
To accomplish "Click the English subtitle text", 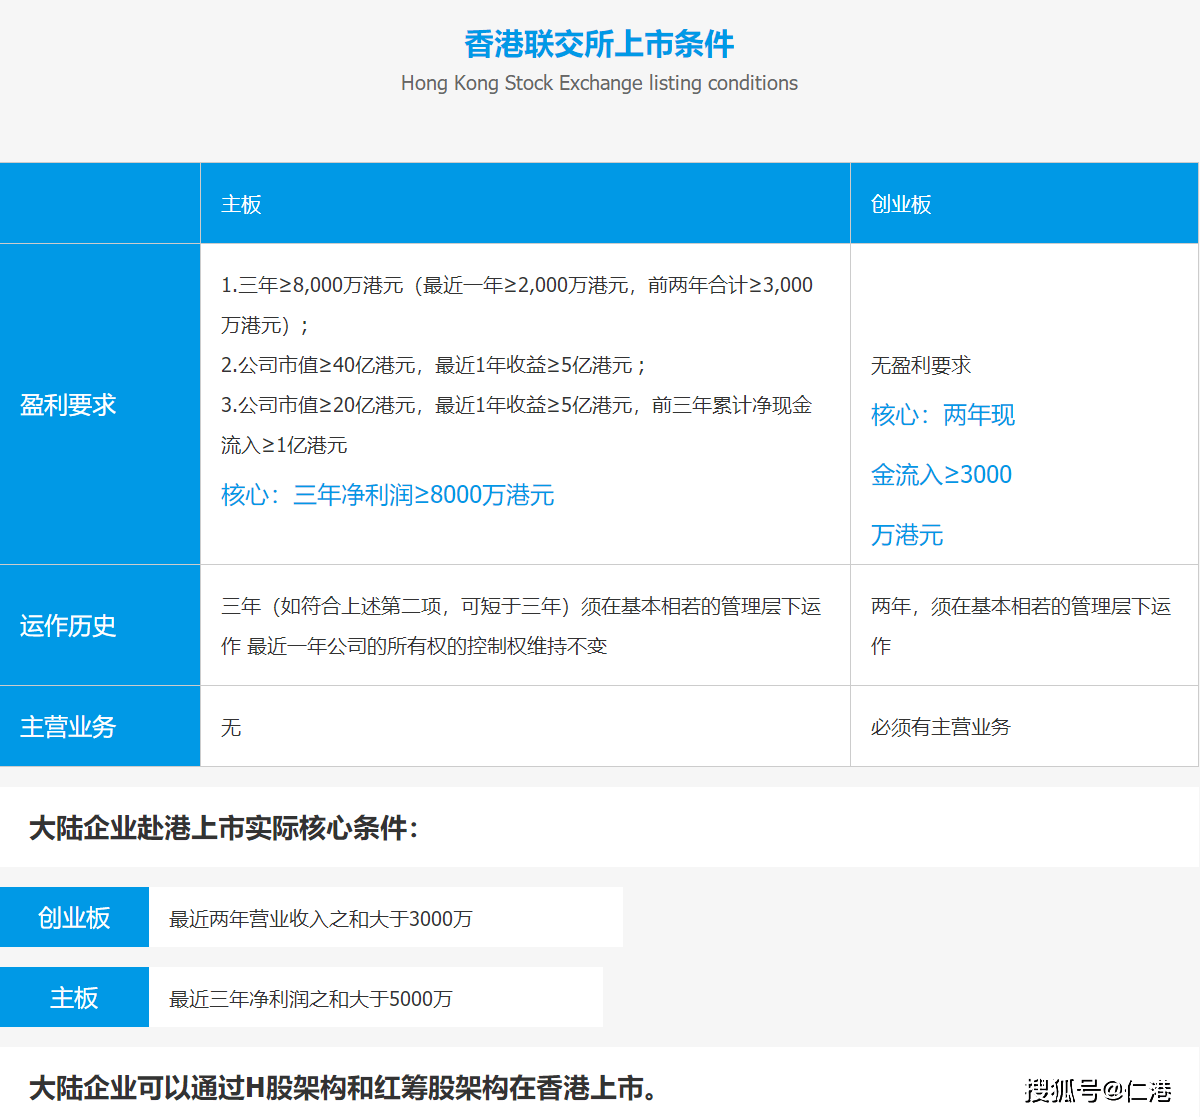I will [599, 83].
